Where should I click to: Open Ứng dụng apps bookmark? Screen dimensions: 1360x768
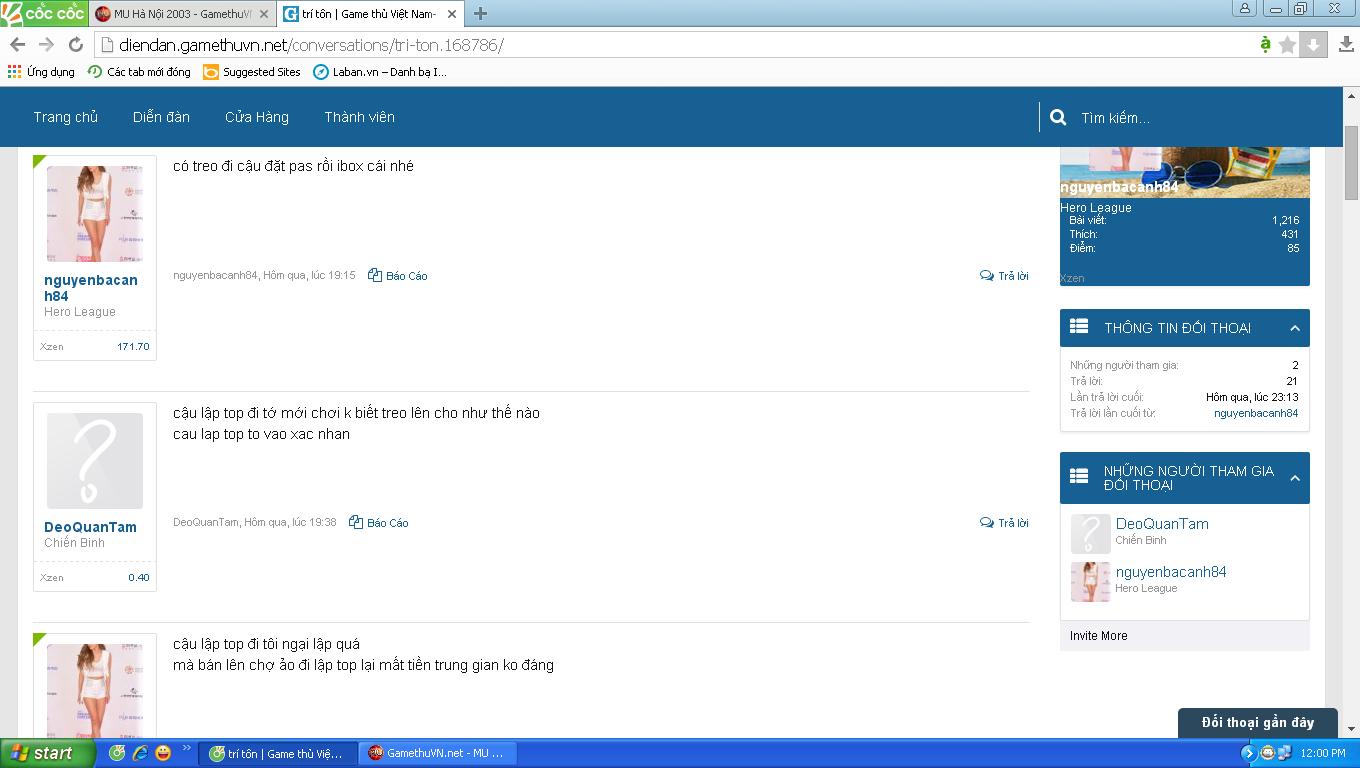click(41, 72)
